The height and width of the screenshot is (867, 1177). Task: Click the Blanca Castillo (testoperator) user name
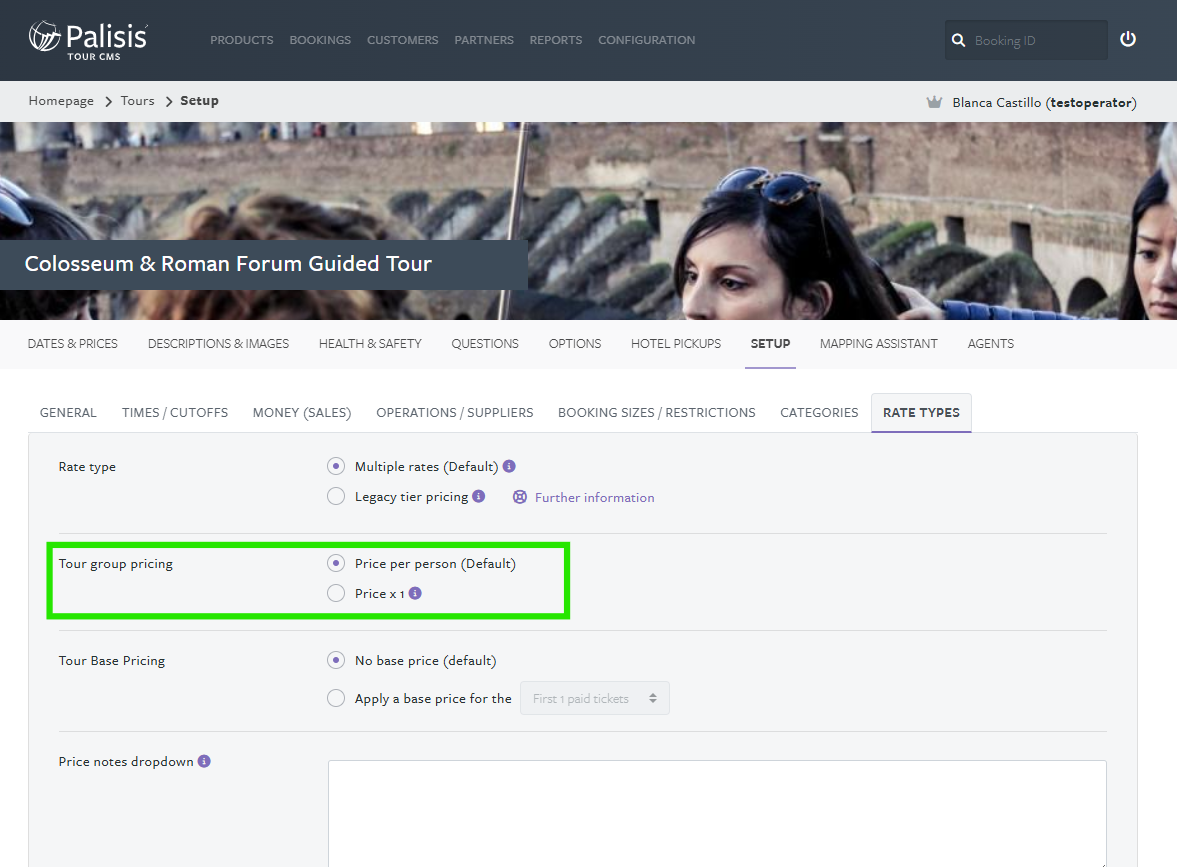1044,102
